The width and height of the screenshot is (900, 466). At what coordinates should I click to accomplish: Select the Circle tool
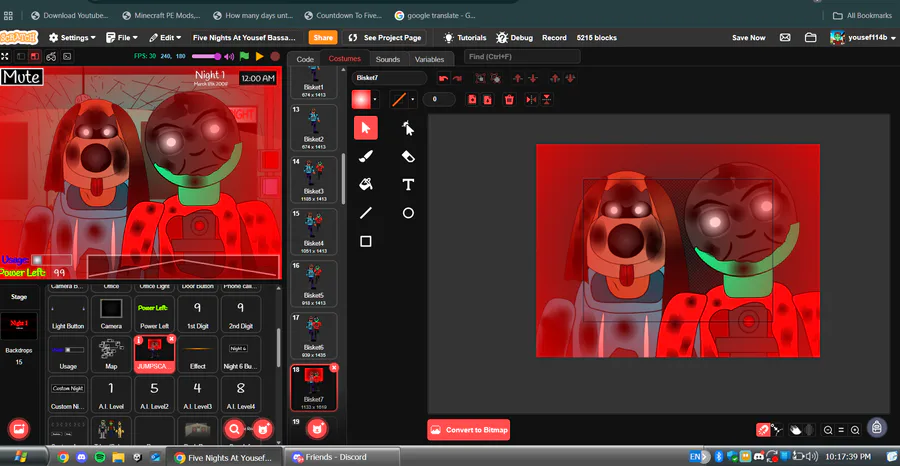coord(408,213)
